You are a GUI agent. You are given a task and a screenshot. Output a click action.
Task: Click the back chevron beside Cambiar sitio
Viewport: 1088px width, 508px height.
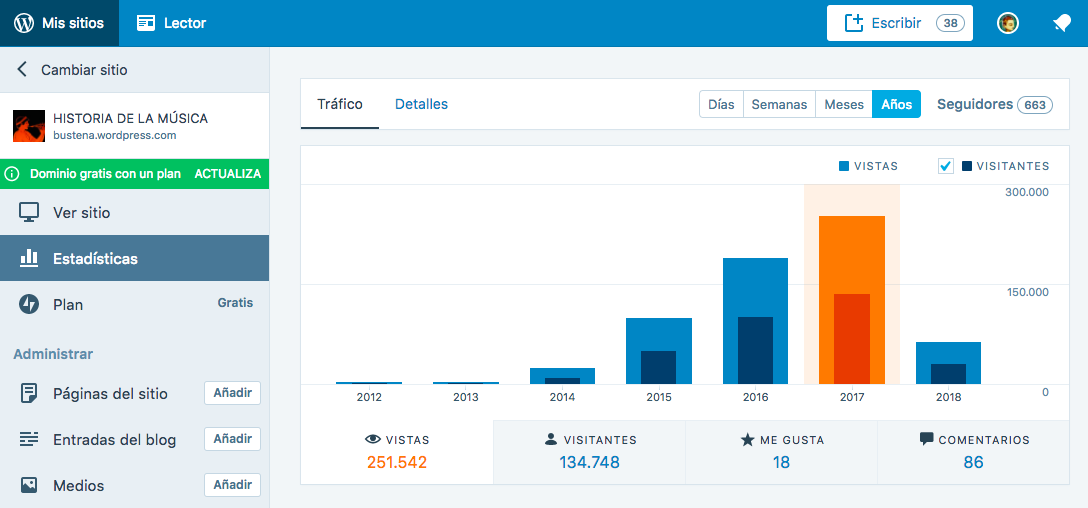click(x=22, y=69)
